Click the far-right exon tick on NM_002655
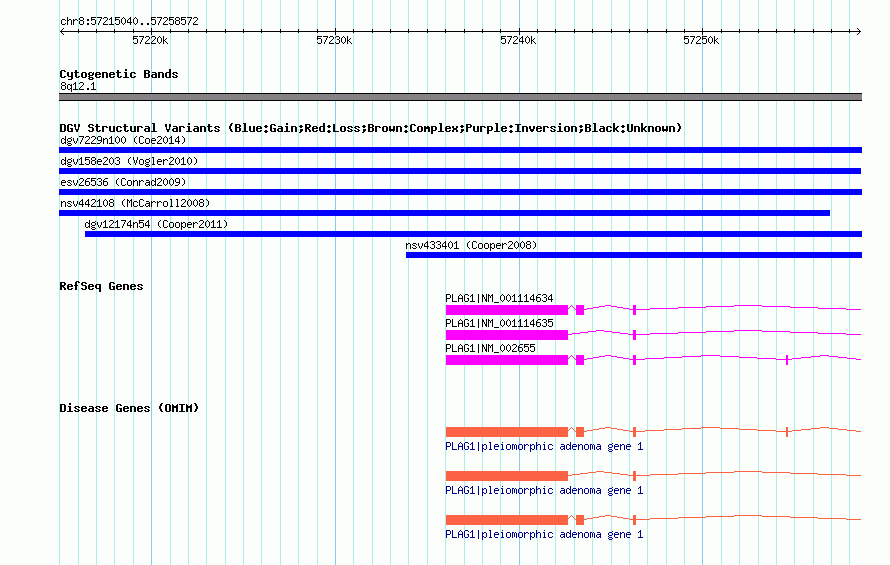890x565 pixels. pos(787,360)
